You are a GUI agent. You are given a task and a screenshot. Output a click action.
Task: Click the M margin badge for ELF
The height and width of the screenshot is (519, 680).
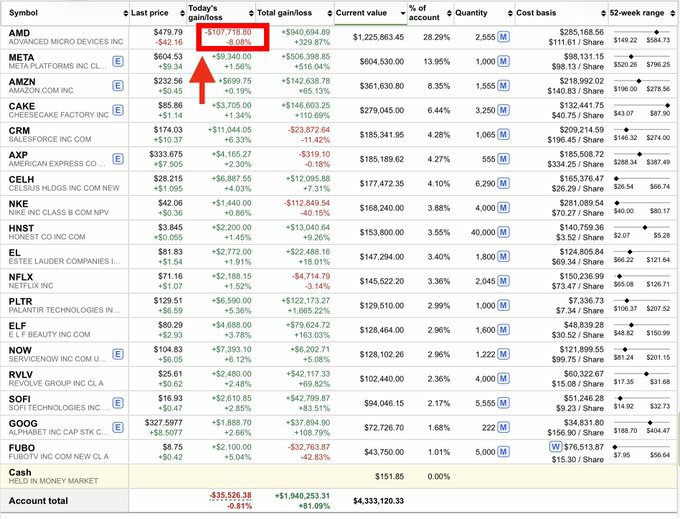(x=503, y=330)
